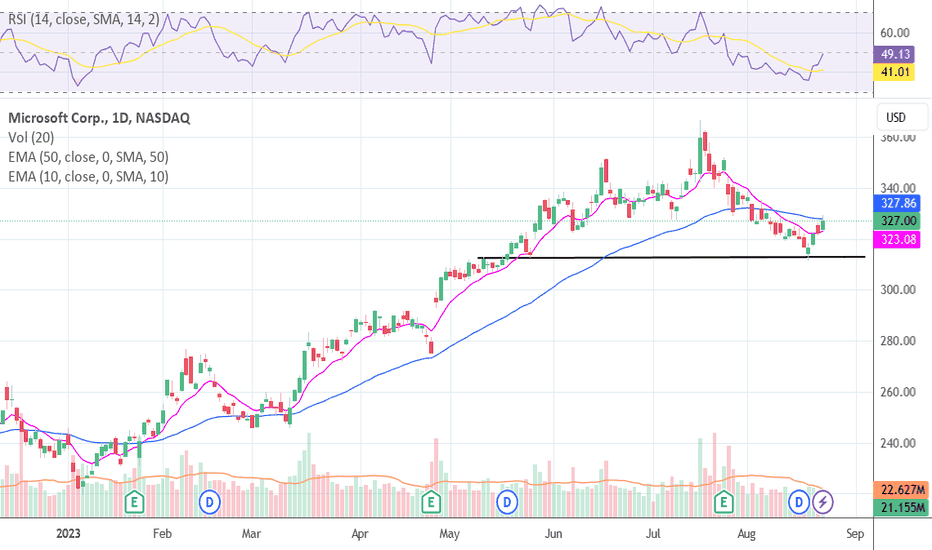
Task: Click the Sep label on the time axis
Action: click(855, 533)
